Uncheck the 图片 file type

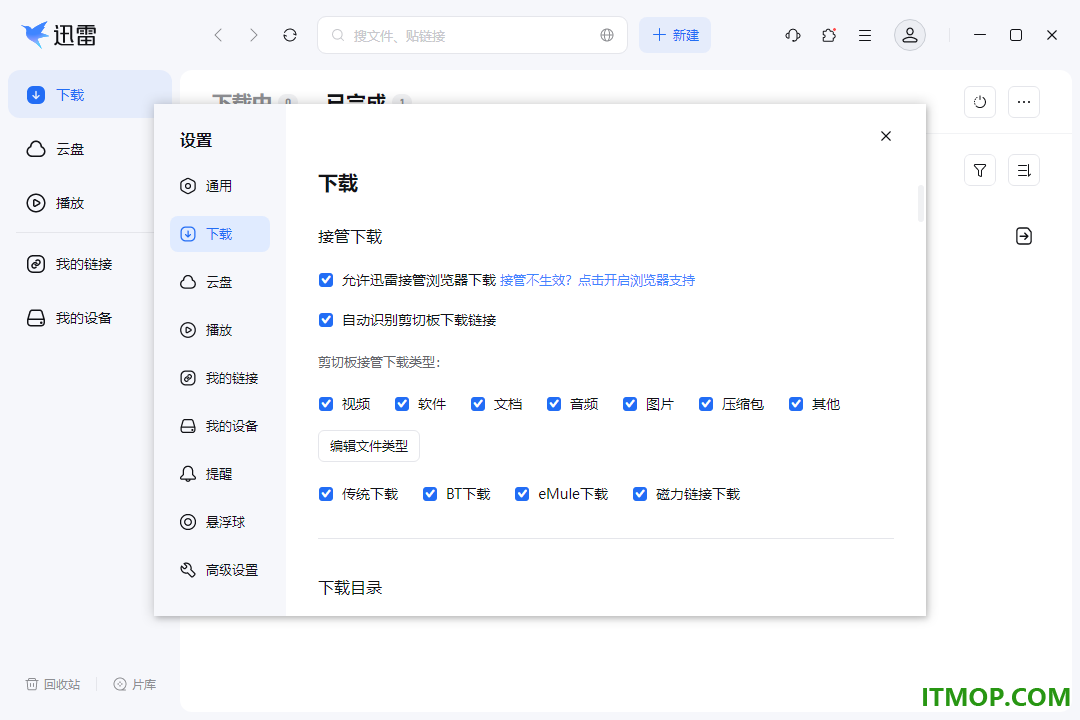click(x=630, y=404)
